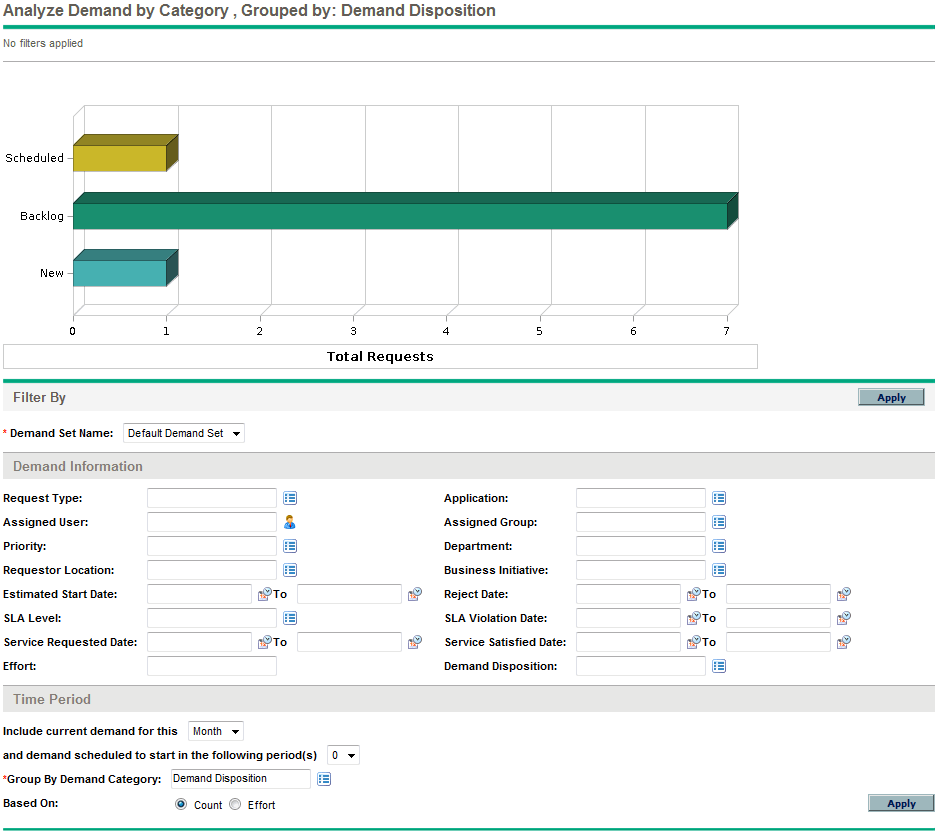Screen dimensions: 939x832
Task: Open the Application selection list icon
Action: (x=719, y=498)
